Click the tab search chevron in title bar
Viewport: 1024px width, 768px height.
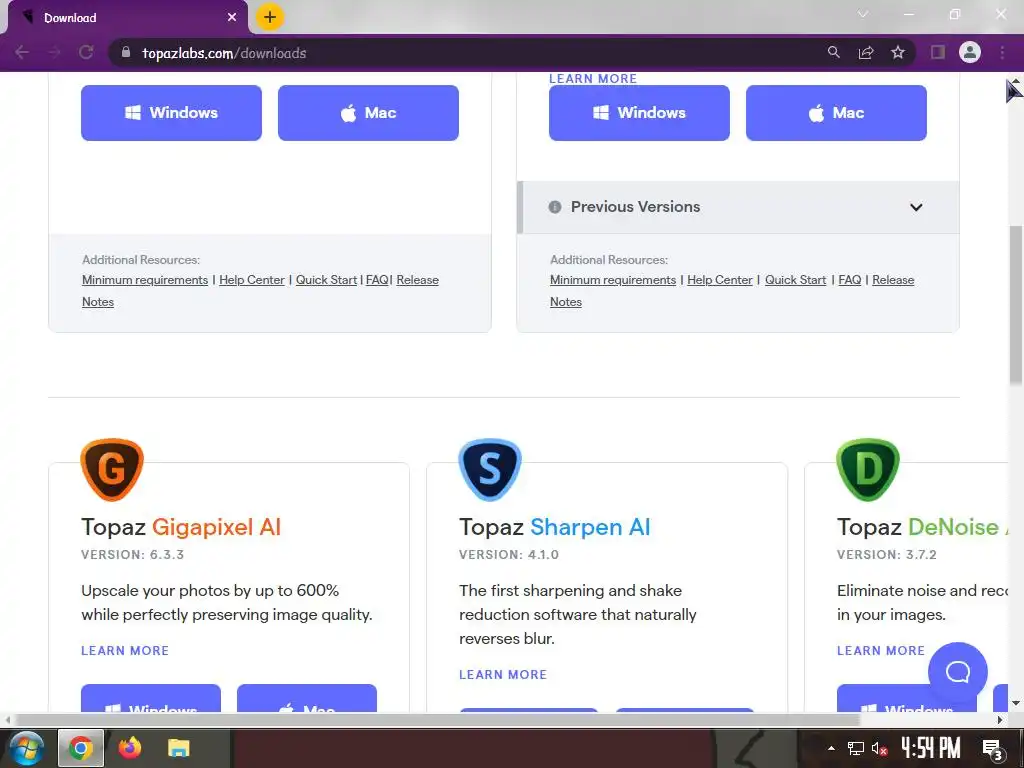pyautogui.click(x=863, y=14)
